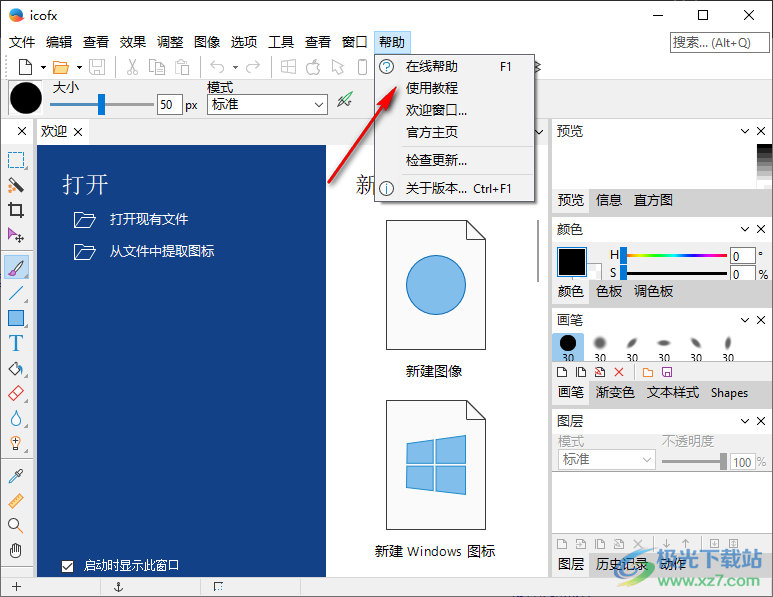Switch to the 直方图 tab
The width and height of the screenshot is (773, 597).
tap(653, 200)
